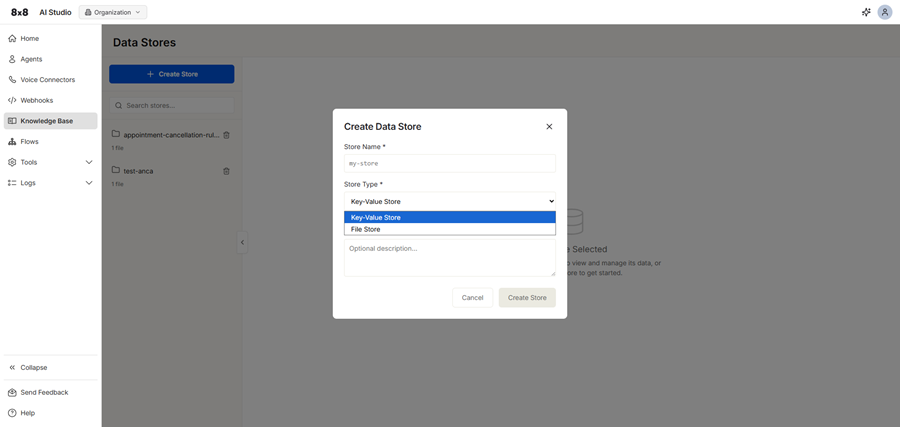Open the Organization selector dropdown
The image size is (900, 427).
click(112, 12)
